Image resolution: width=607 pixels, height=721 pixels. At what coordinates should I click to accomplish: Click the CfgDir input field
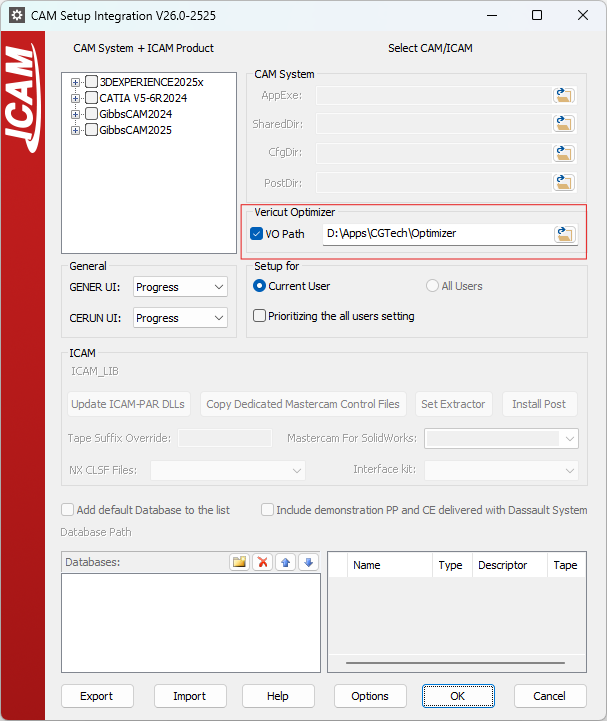[x=434, y=153]
